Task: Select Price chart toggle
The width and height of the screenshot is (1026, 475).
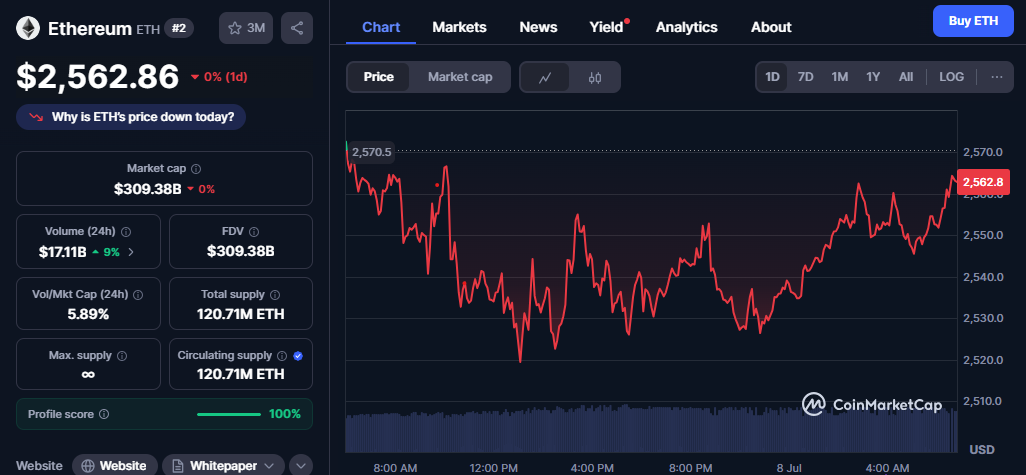Action: [378, 77]
